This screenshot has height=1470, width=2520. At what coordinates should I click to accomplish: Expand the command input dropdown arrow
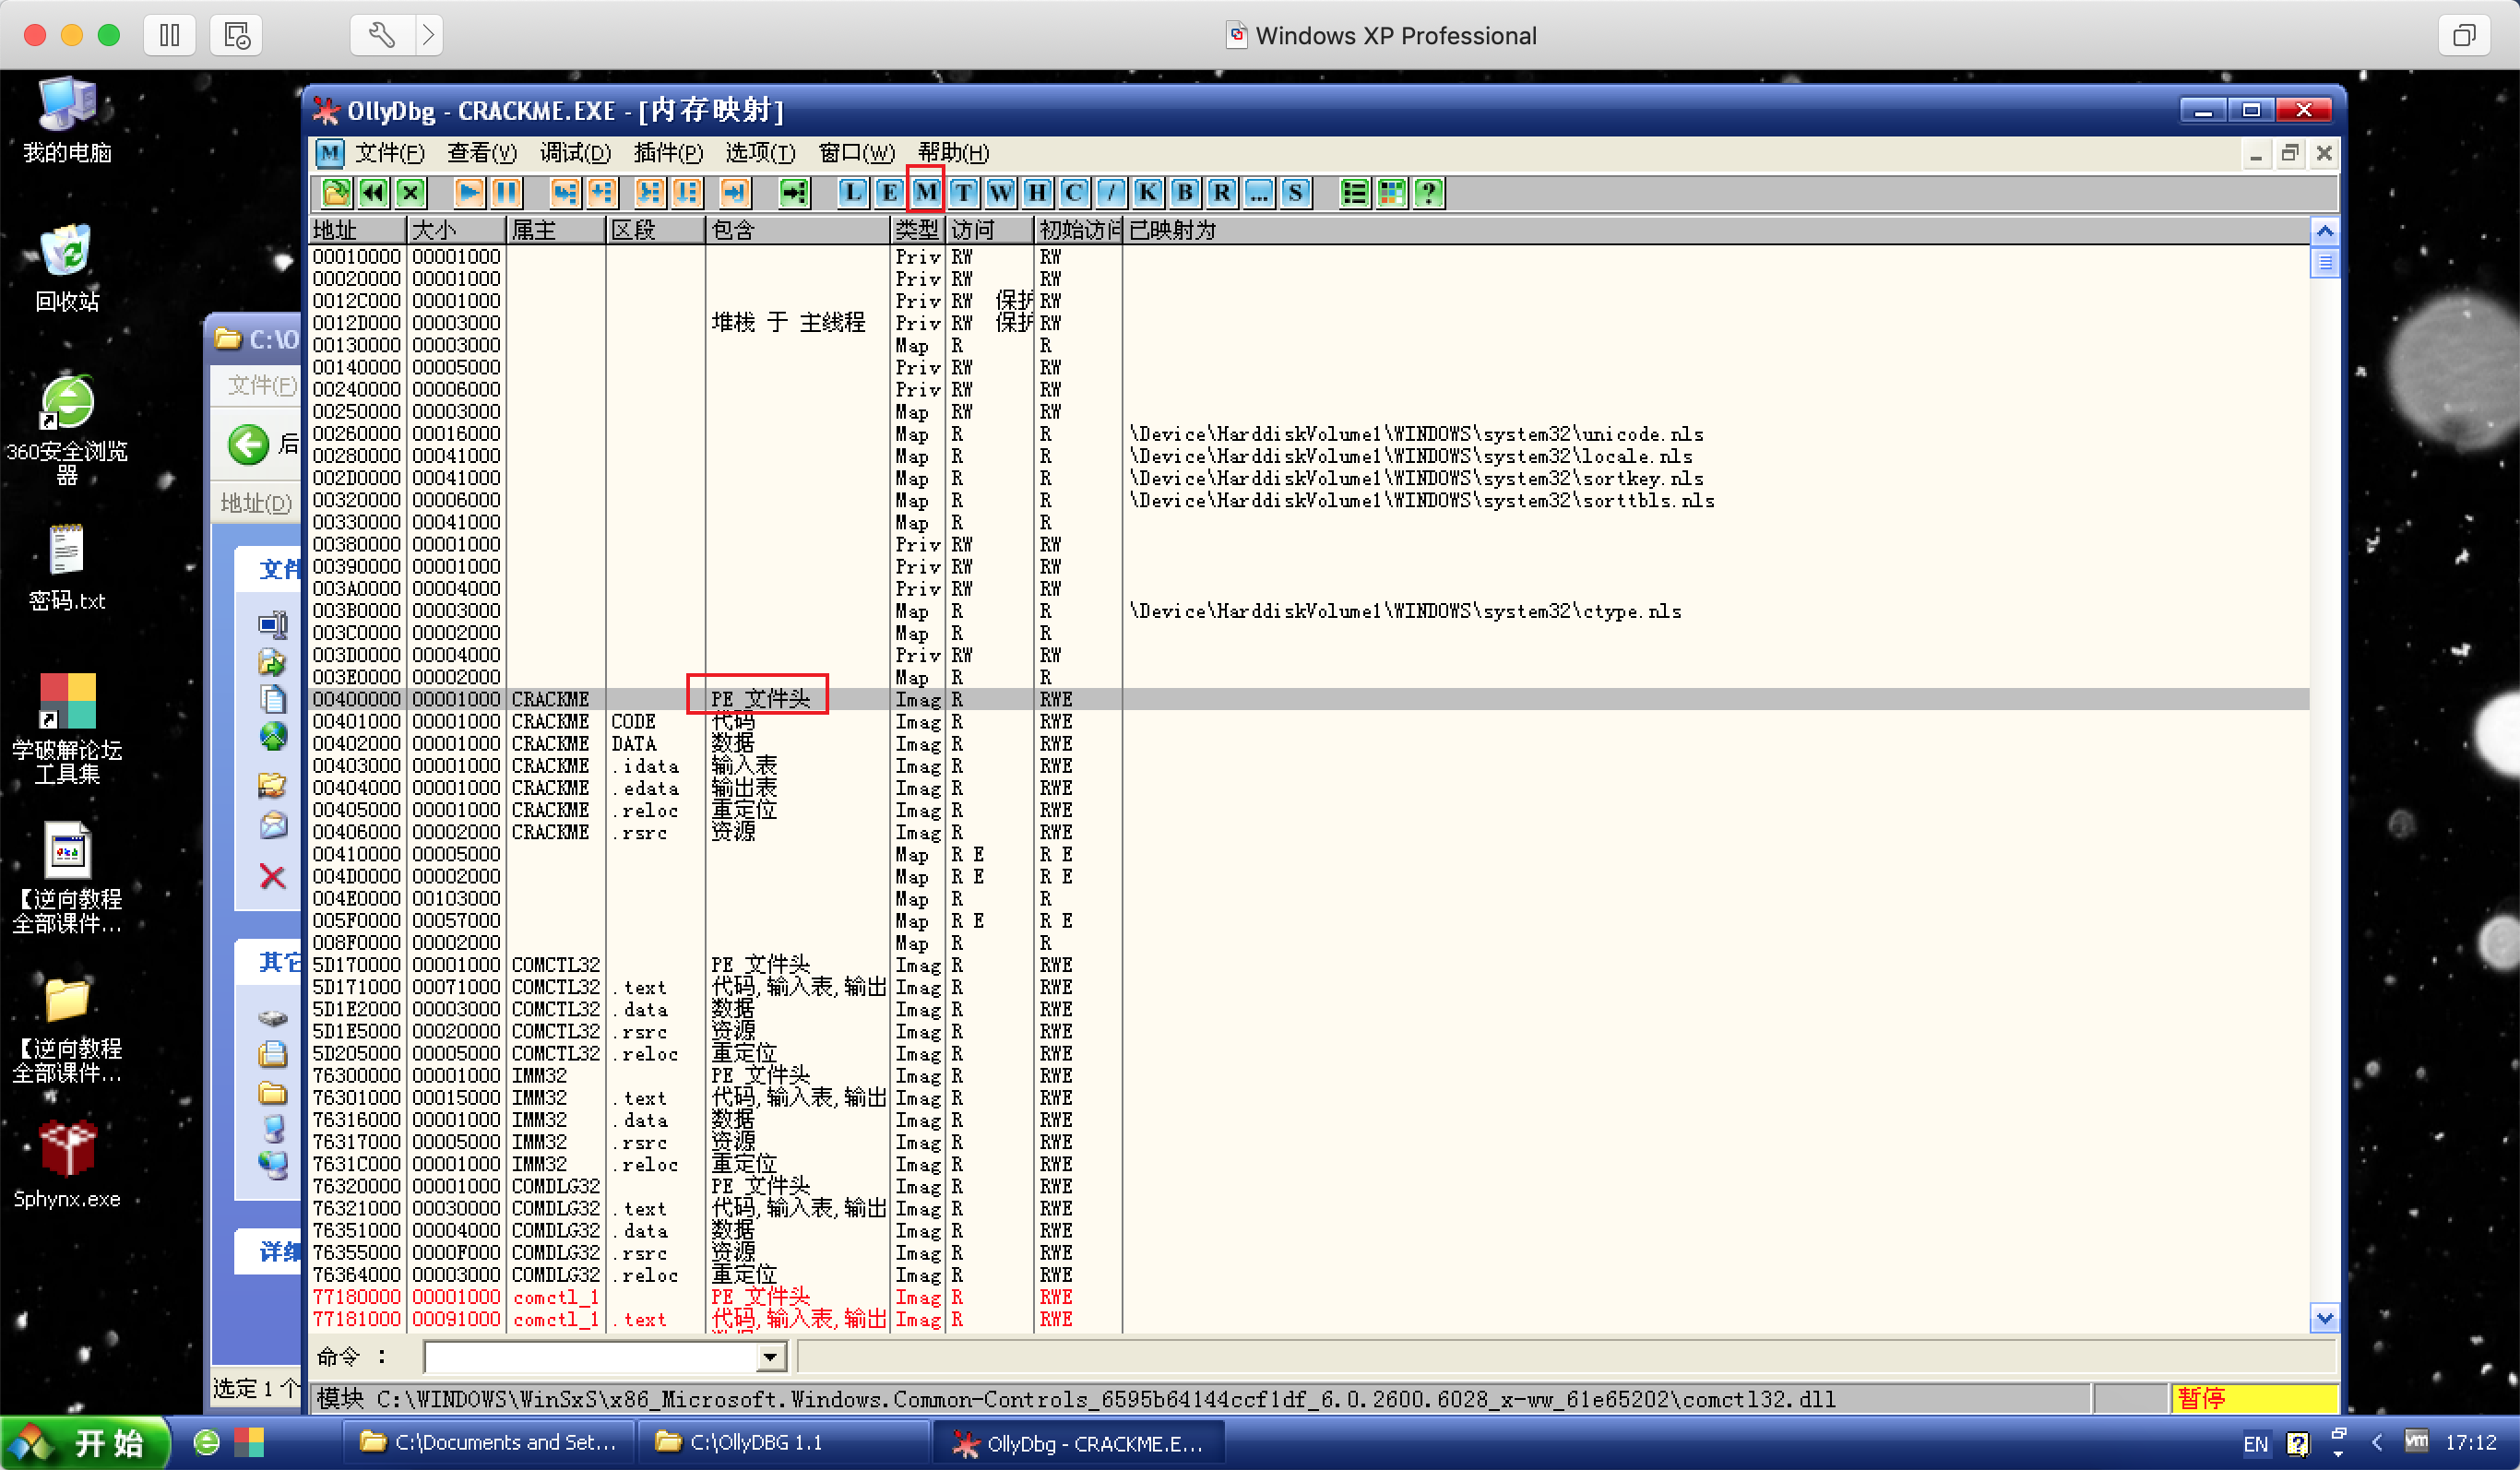pyautogui.click(x=769, y=1357)
